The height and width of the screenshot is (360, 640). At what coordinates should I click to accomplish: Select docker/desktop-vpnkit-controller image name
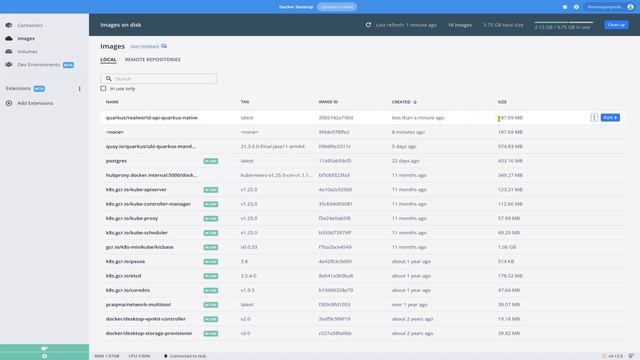pyautogui.click(x=146, y=319)
